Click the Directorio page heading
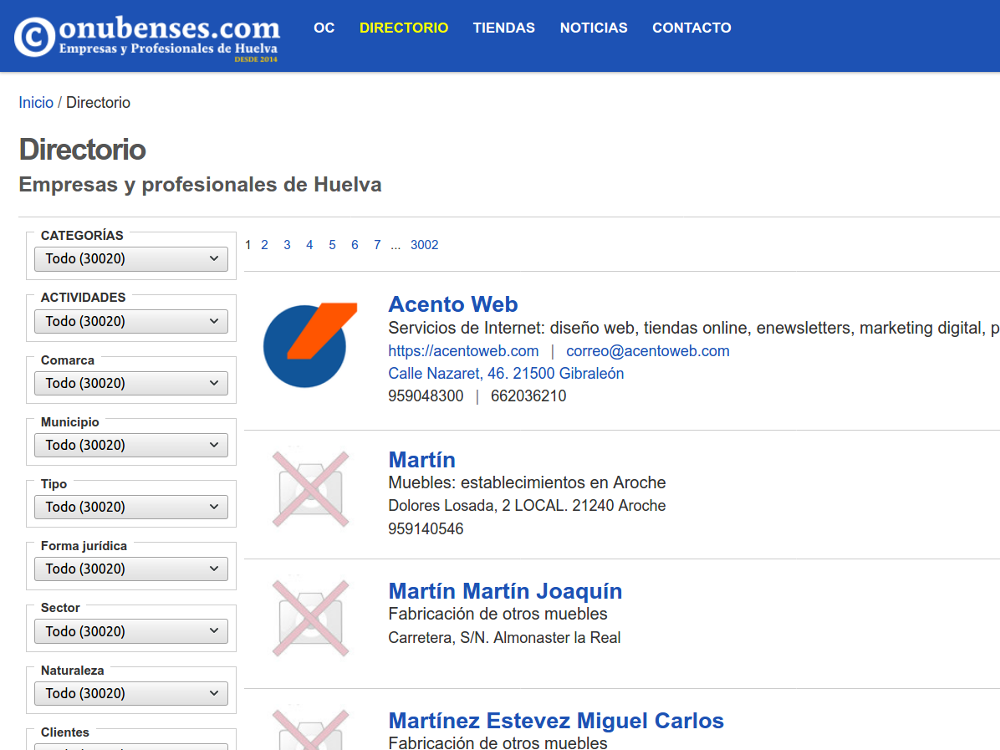 click(x=83, y=150)
